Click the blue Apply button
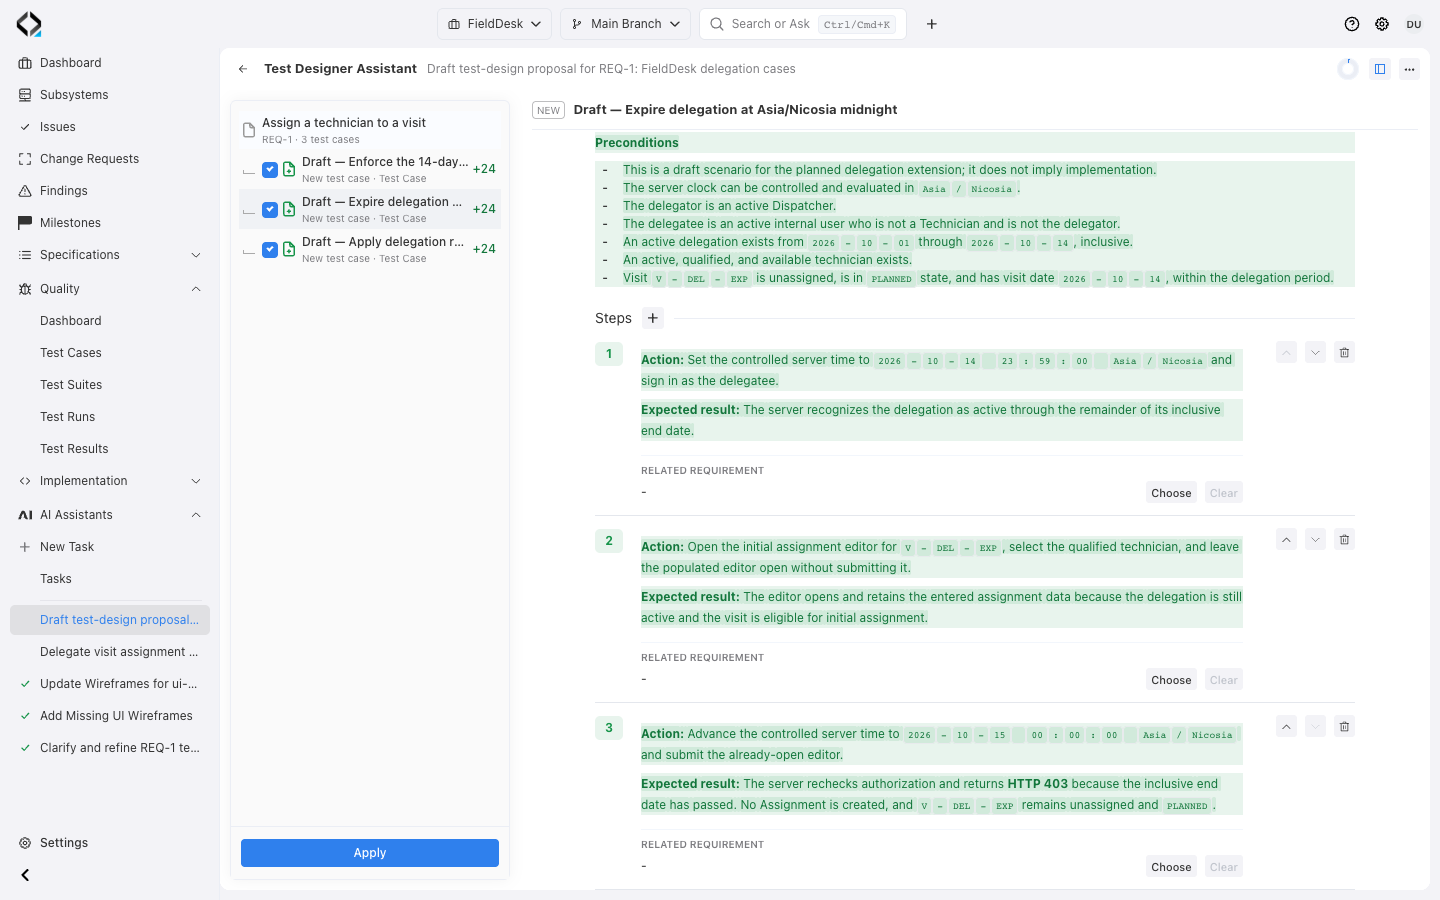Screen dimensions: 1440x900 click(370, 853)
